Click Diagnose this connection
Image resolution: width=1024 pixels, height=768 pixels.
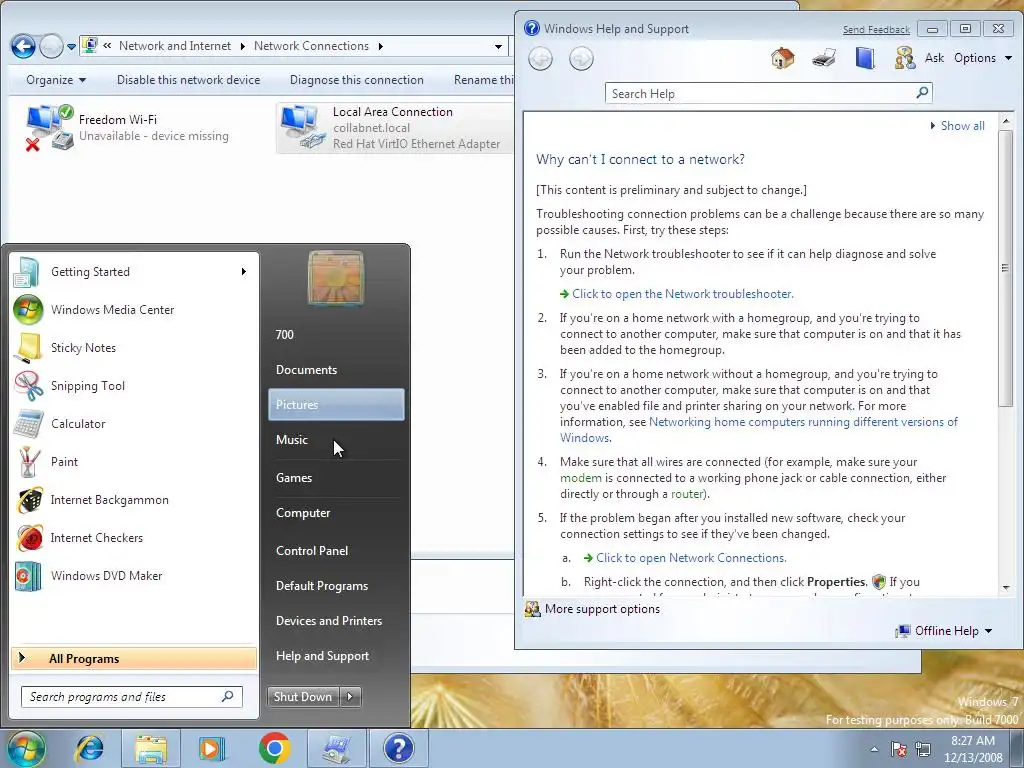(357, 80)
